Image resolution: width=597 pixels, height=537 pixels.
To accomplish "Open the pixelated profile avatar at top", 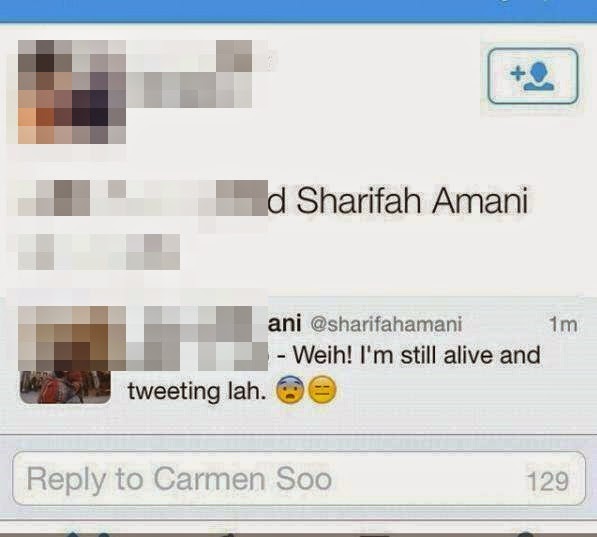I will click(x=72, y=92).
